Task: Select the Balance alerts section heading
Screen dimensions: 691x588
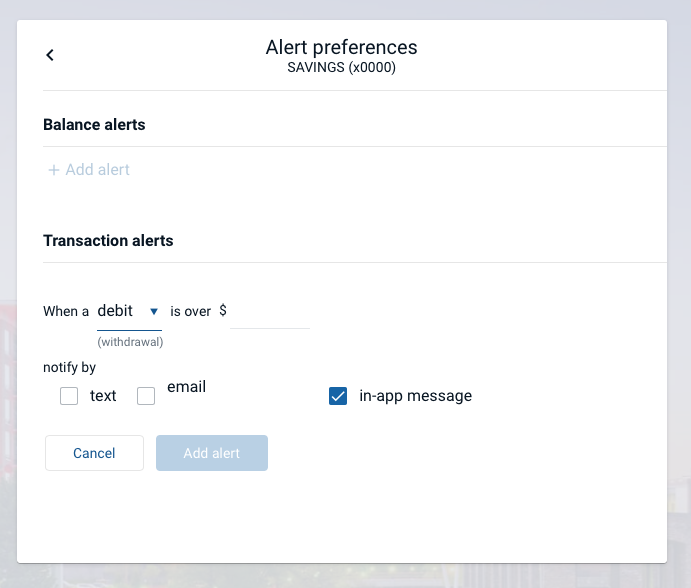Action: coord(94,125)
